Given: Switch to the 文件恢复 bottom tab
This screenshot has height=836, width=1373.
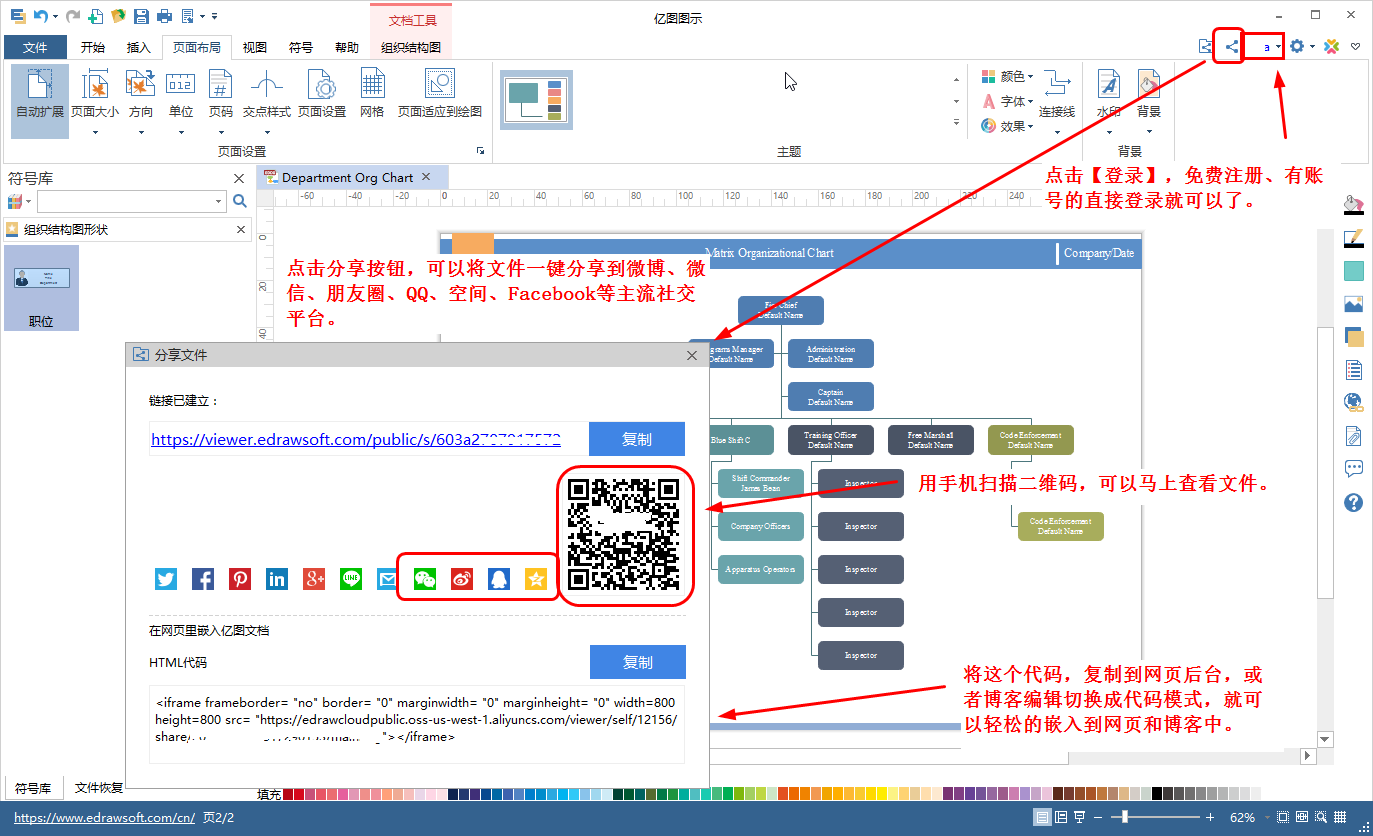Looking at the screenshot, I should click(99, 788).
